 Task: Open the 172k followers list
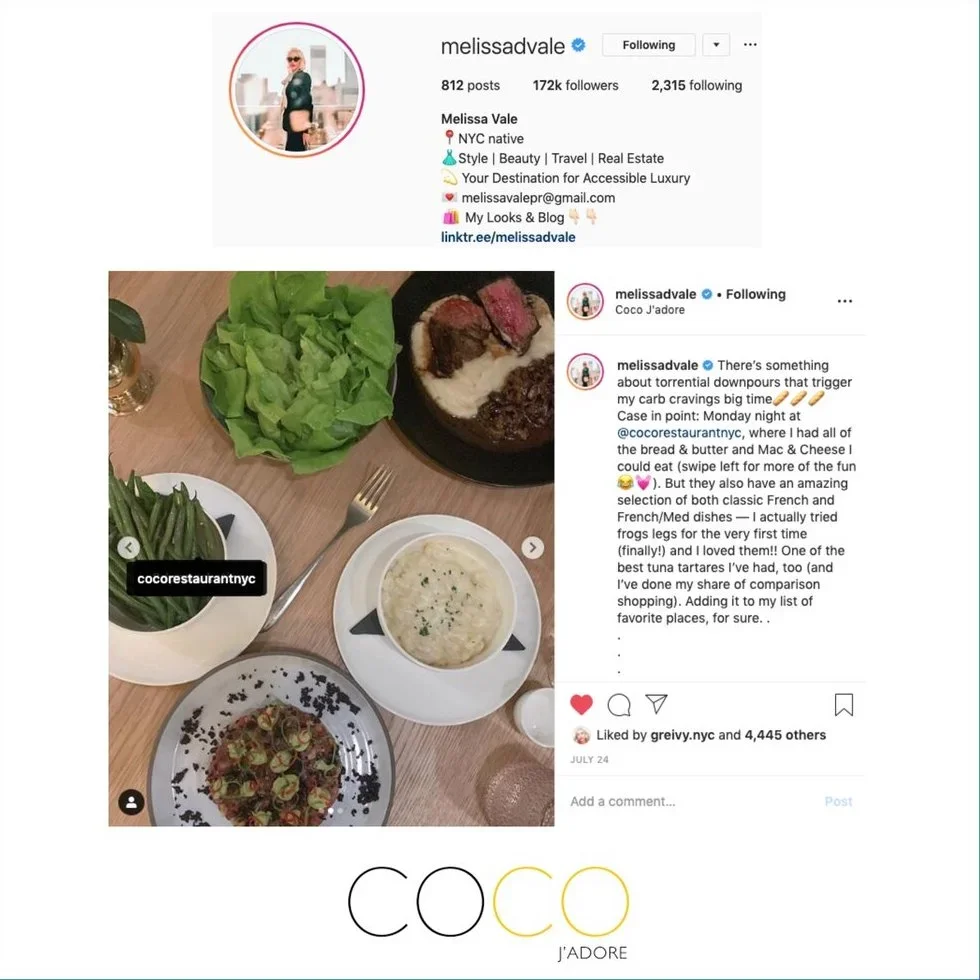(576, 85)
